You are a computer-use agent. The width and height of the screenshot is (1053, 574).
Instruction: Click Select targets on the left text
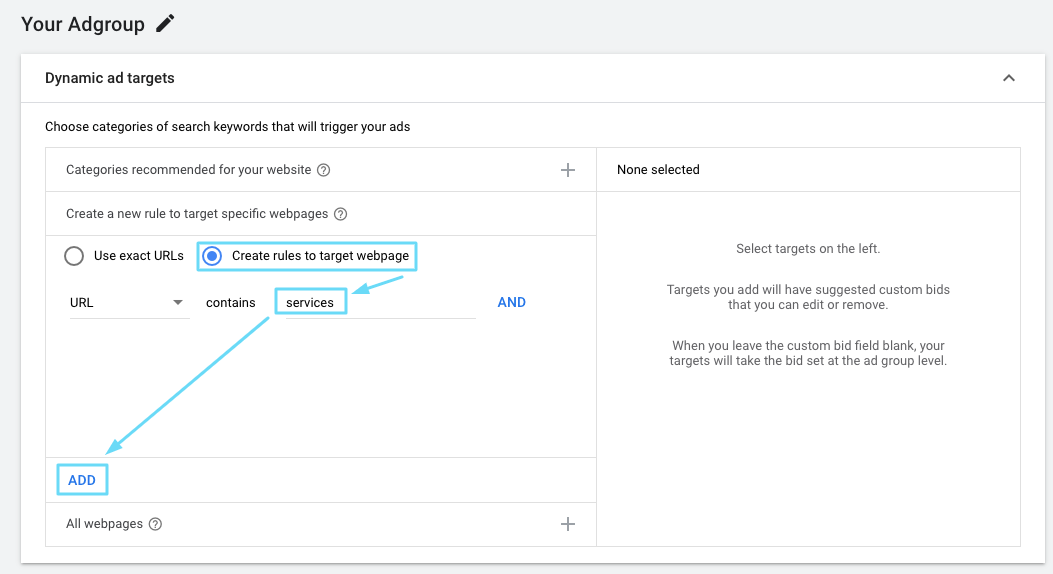pyautogui.click(x=808, y=248)
